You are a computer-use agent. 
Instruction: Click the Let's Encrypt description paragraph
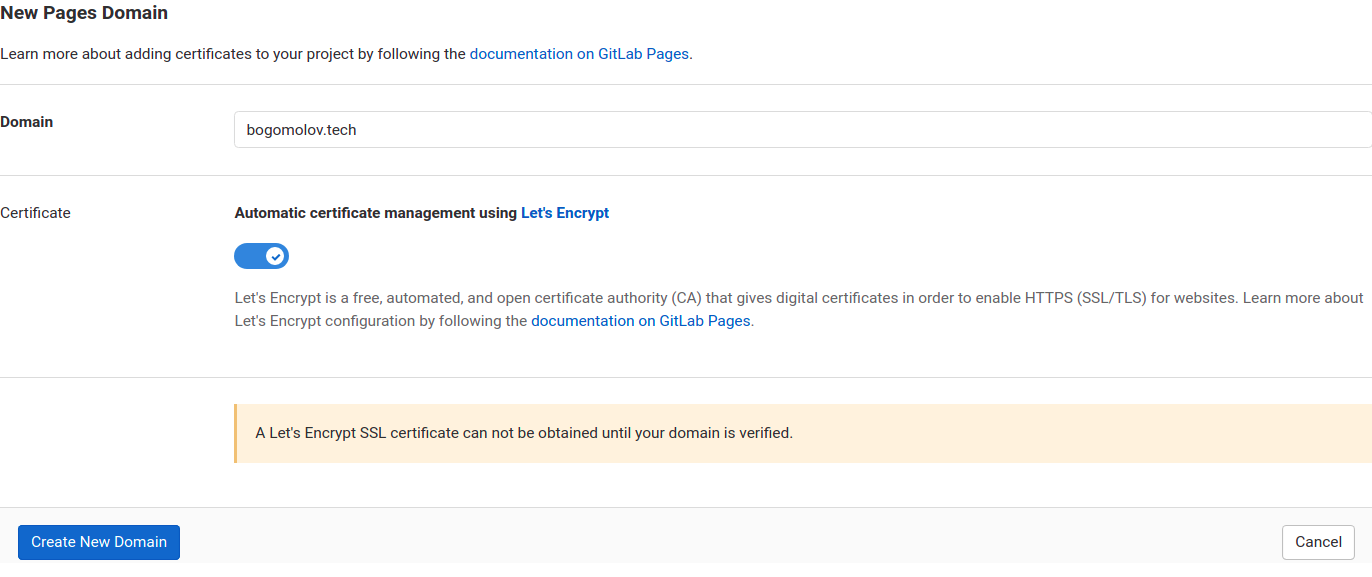tap(799, 309)
